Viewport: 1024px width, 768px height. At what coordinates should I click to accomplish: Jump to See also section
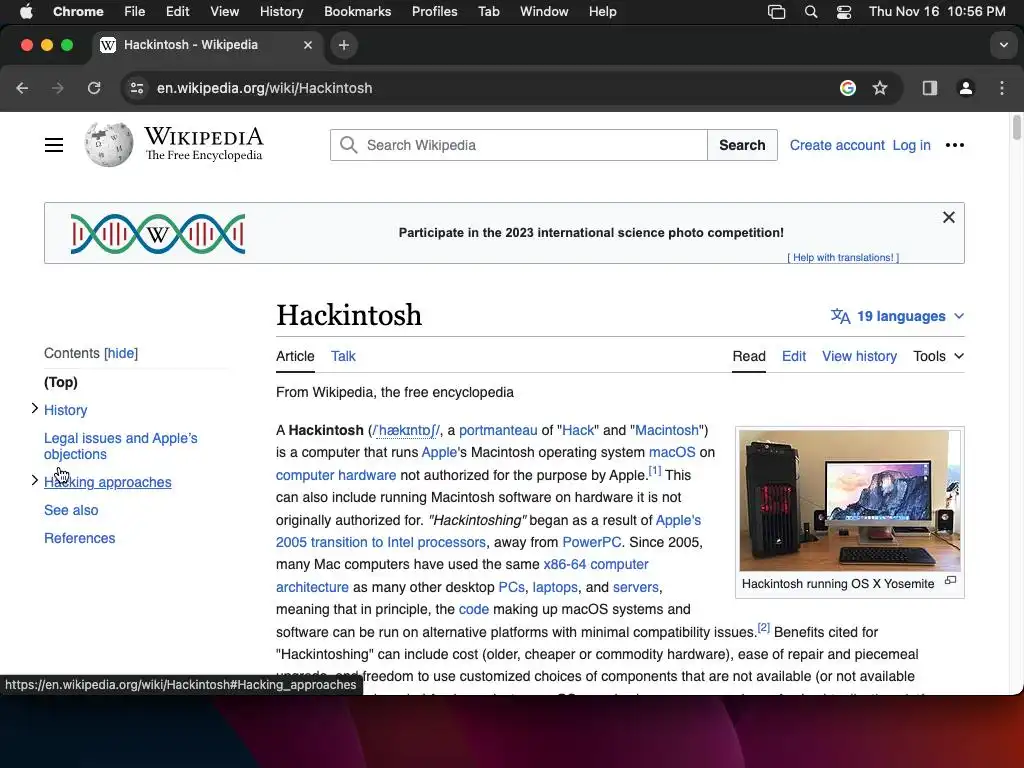pos(71,510)
